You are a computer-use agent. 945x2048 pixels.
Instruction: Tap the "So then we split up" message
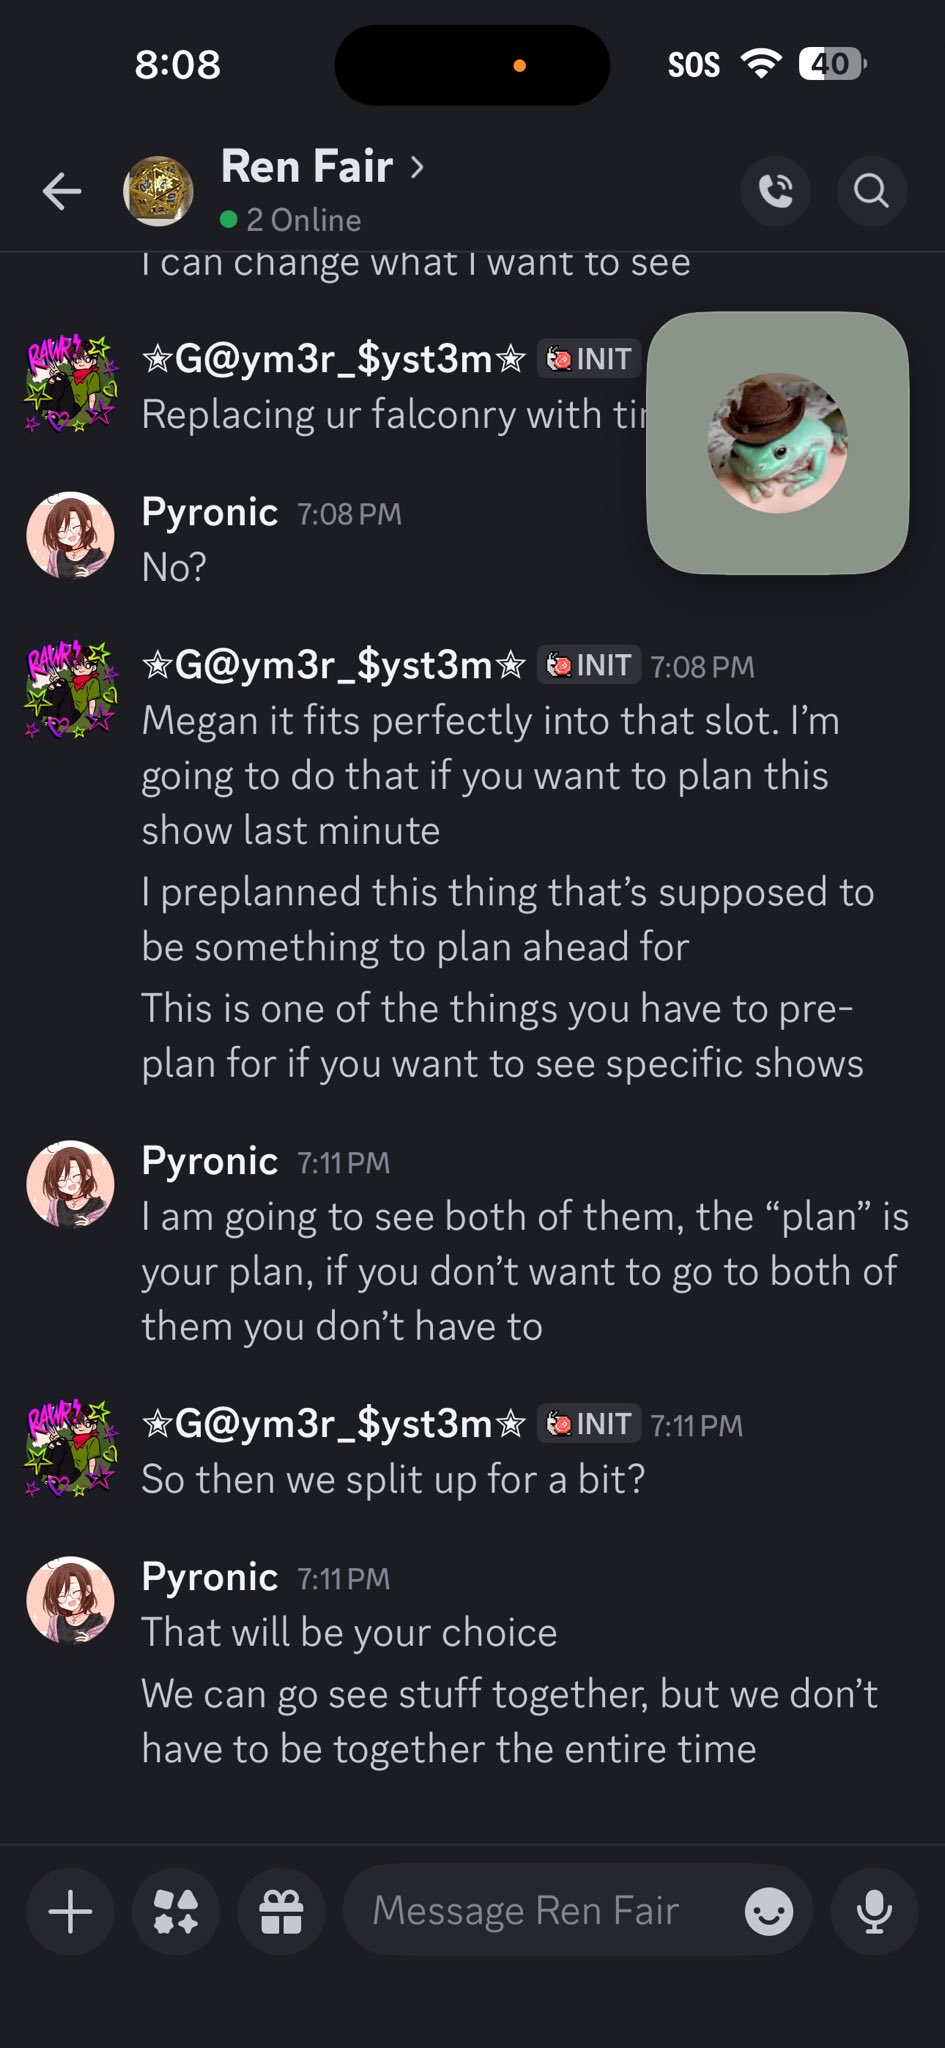[393, 1480]
